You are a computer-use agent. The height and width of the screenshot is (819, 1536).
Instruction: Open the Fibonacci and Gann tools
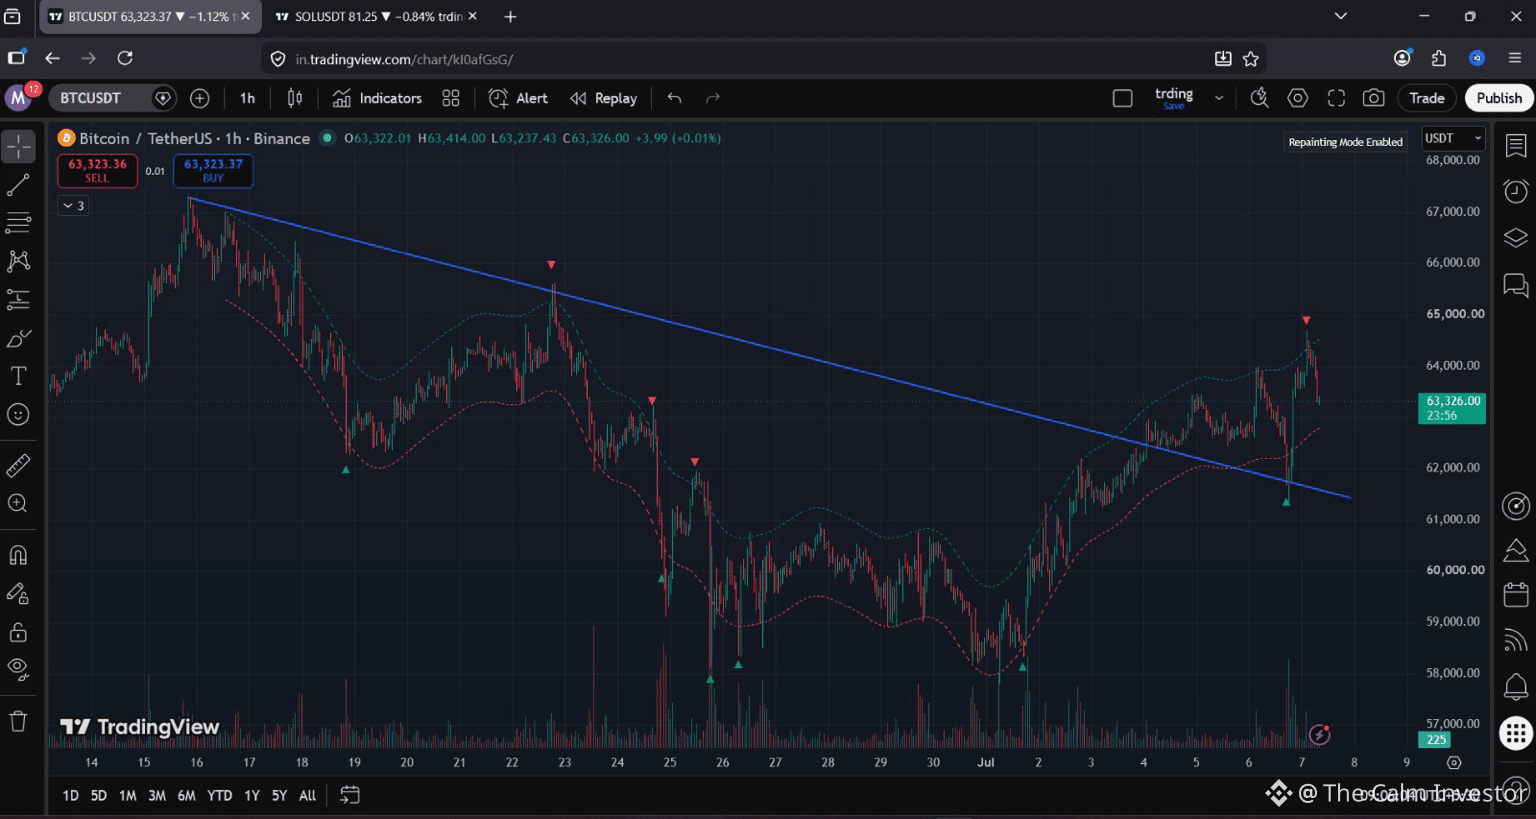click(18, 223)
